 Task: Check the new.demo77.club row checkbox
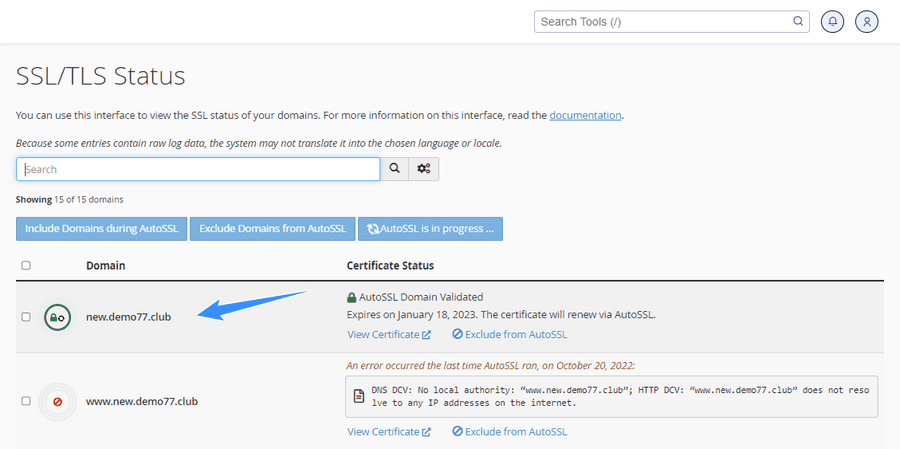pos(26,317)
